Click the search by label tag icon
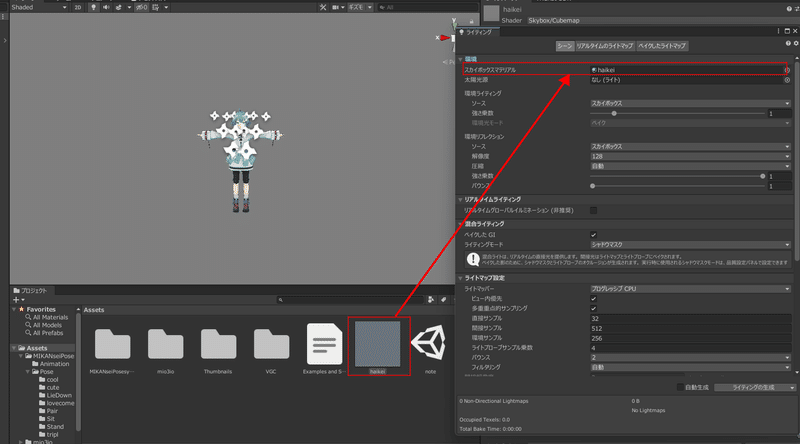This screenshot has width=800, height=444. [x=443, y=300]
